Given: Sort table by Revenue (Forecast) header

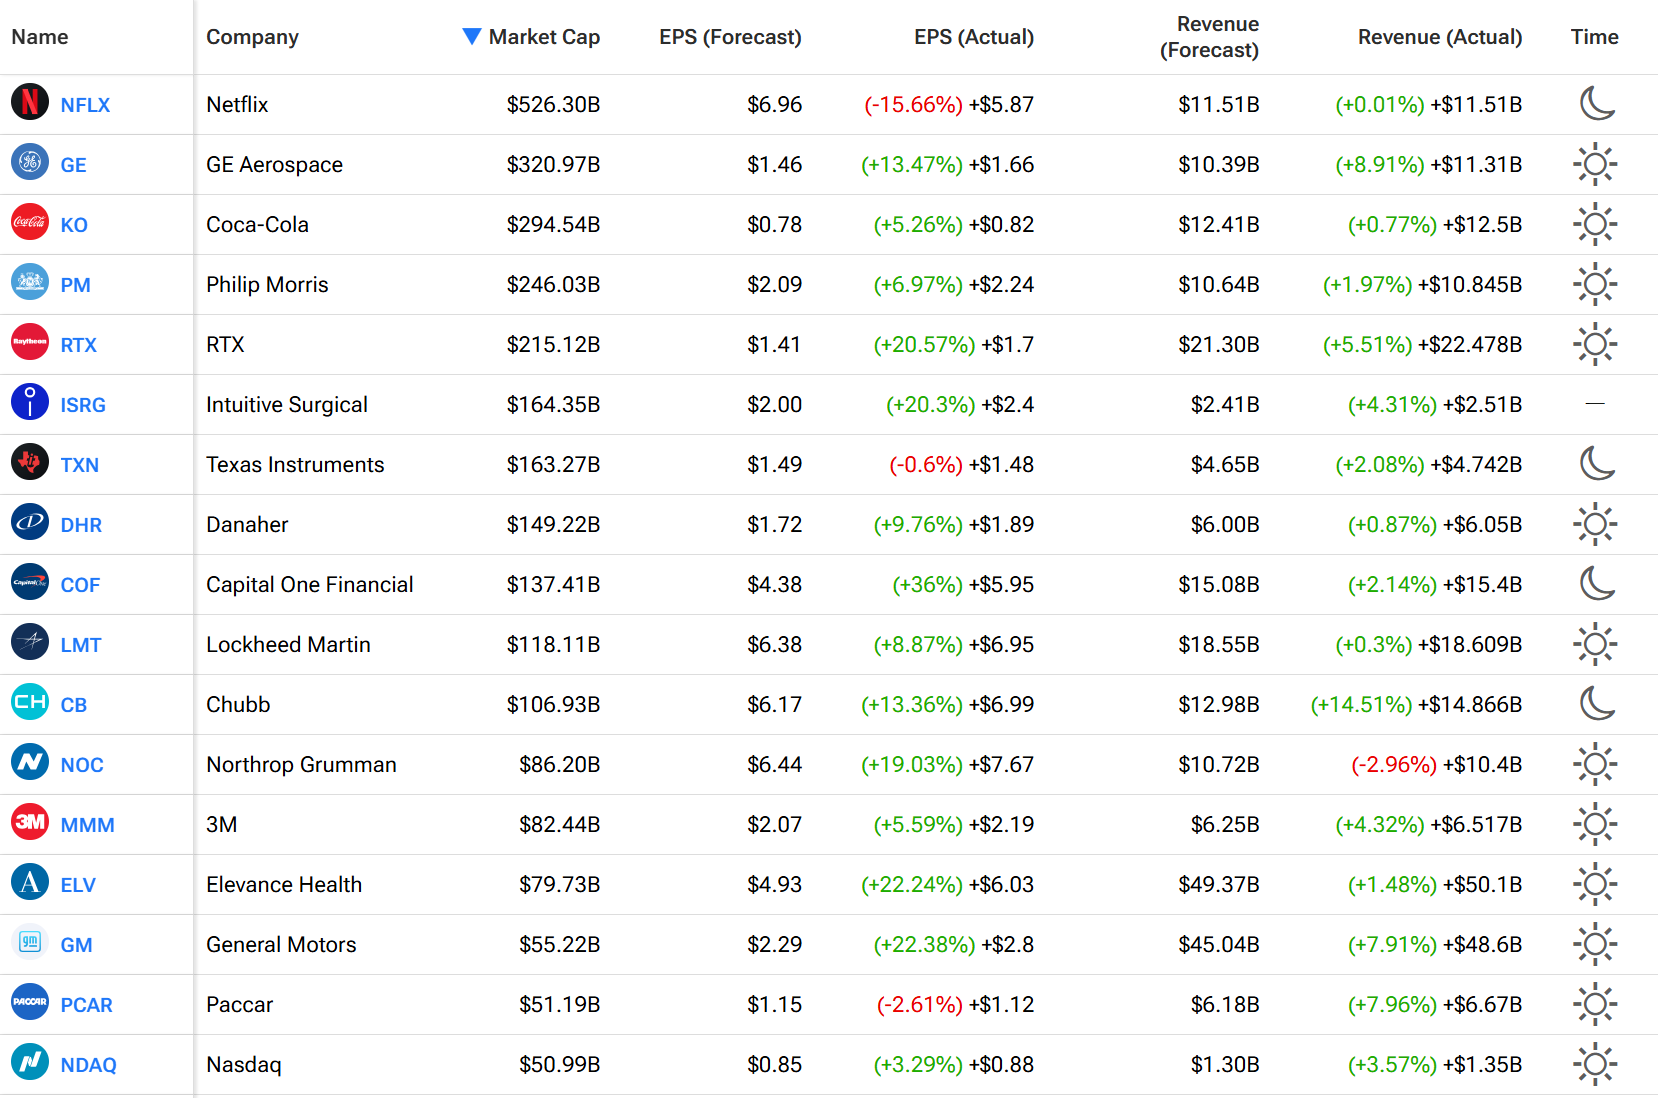Looking at the screenshot, I should coord(1209,37).
